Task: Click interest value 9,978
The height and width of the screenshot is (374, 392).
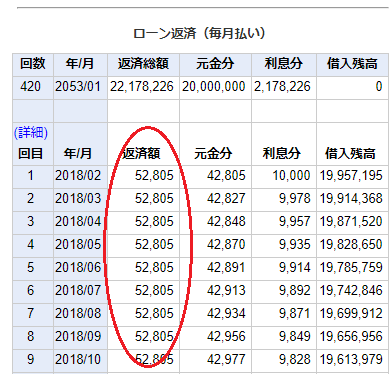Action: tap(295, 199)
